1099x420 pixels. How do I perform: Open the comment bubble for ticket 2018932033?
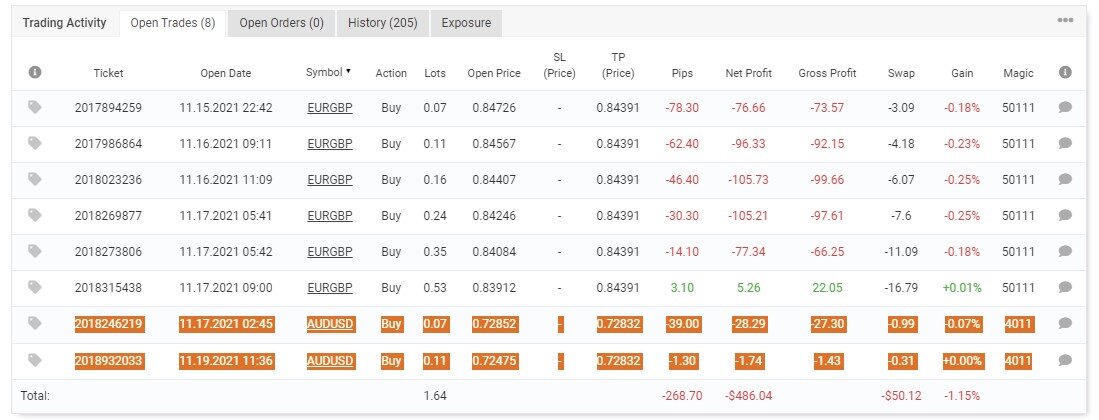(x=1065, y=360)
